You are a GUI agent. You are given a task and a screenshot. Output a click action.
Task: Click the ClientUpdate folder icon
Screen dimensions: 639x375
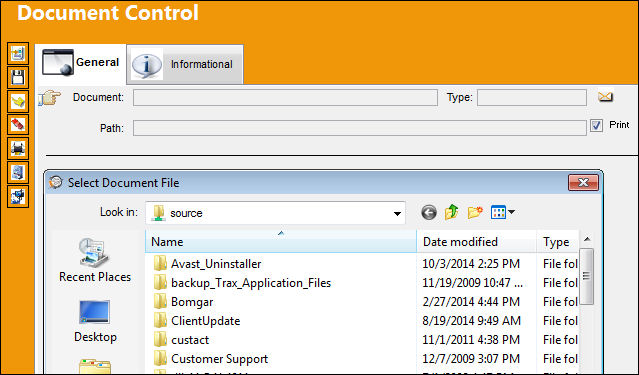pyautogui.click(x=160, y=320)
